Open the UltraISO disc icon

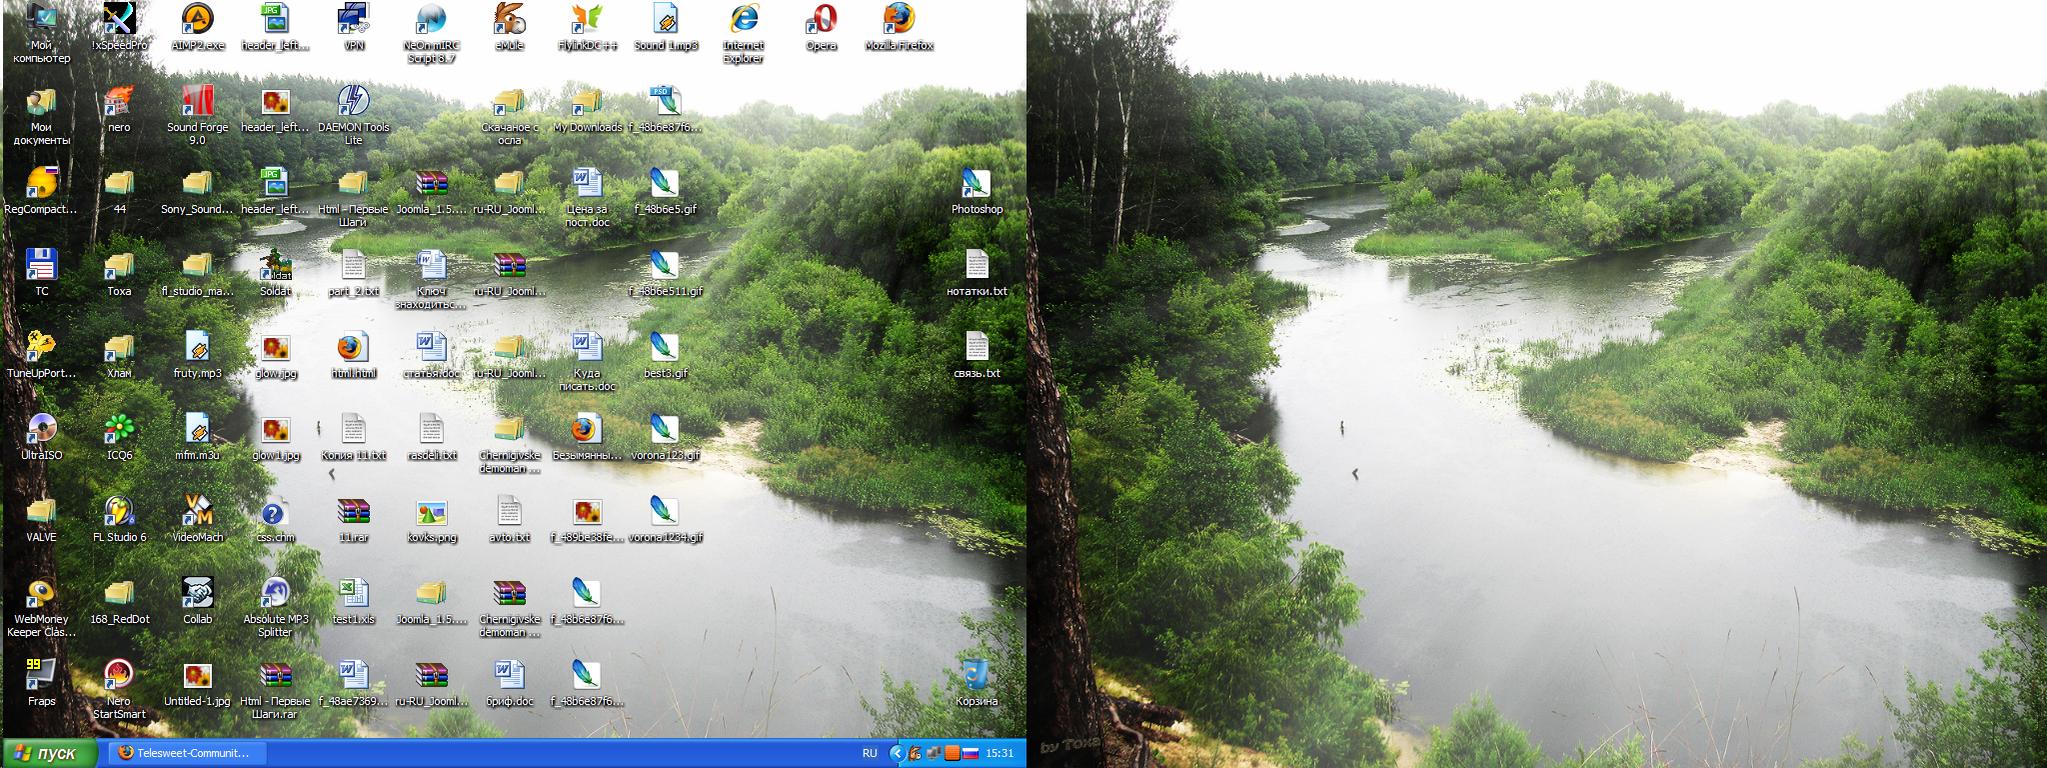42,430
